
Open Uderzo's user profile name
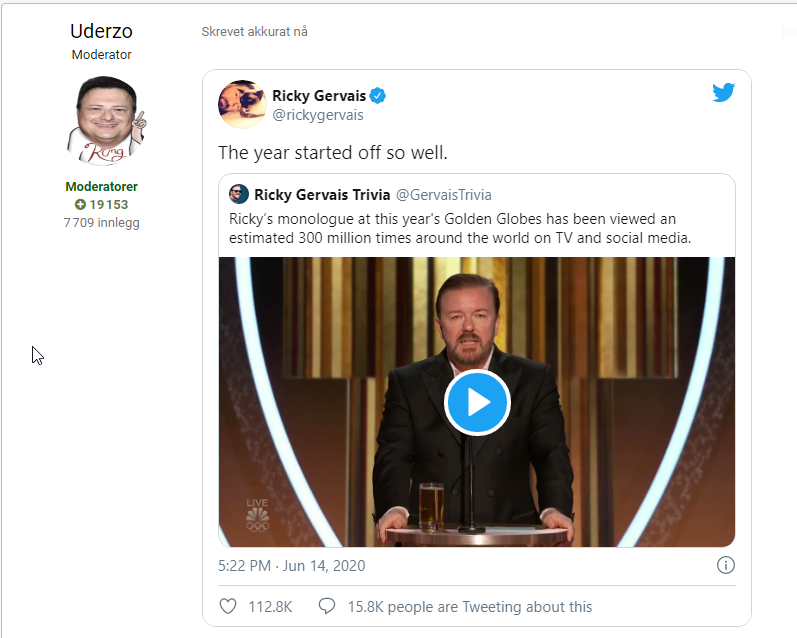[101, 31]
